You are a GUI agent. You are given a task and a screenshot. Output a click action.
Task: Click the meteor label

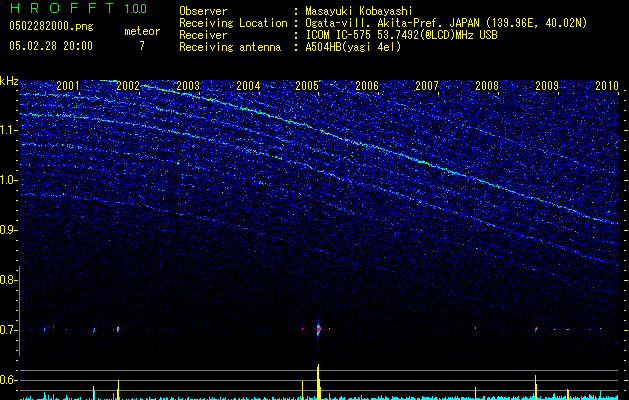tap(142, 31)
